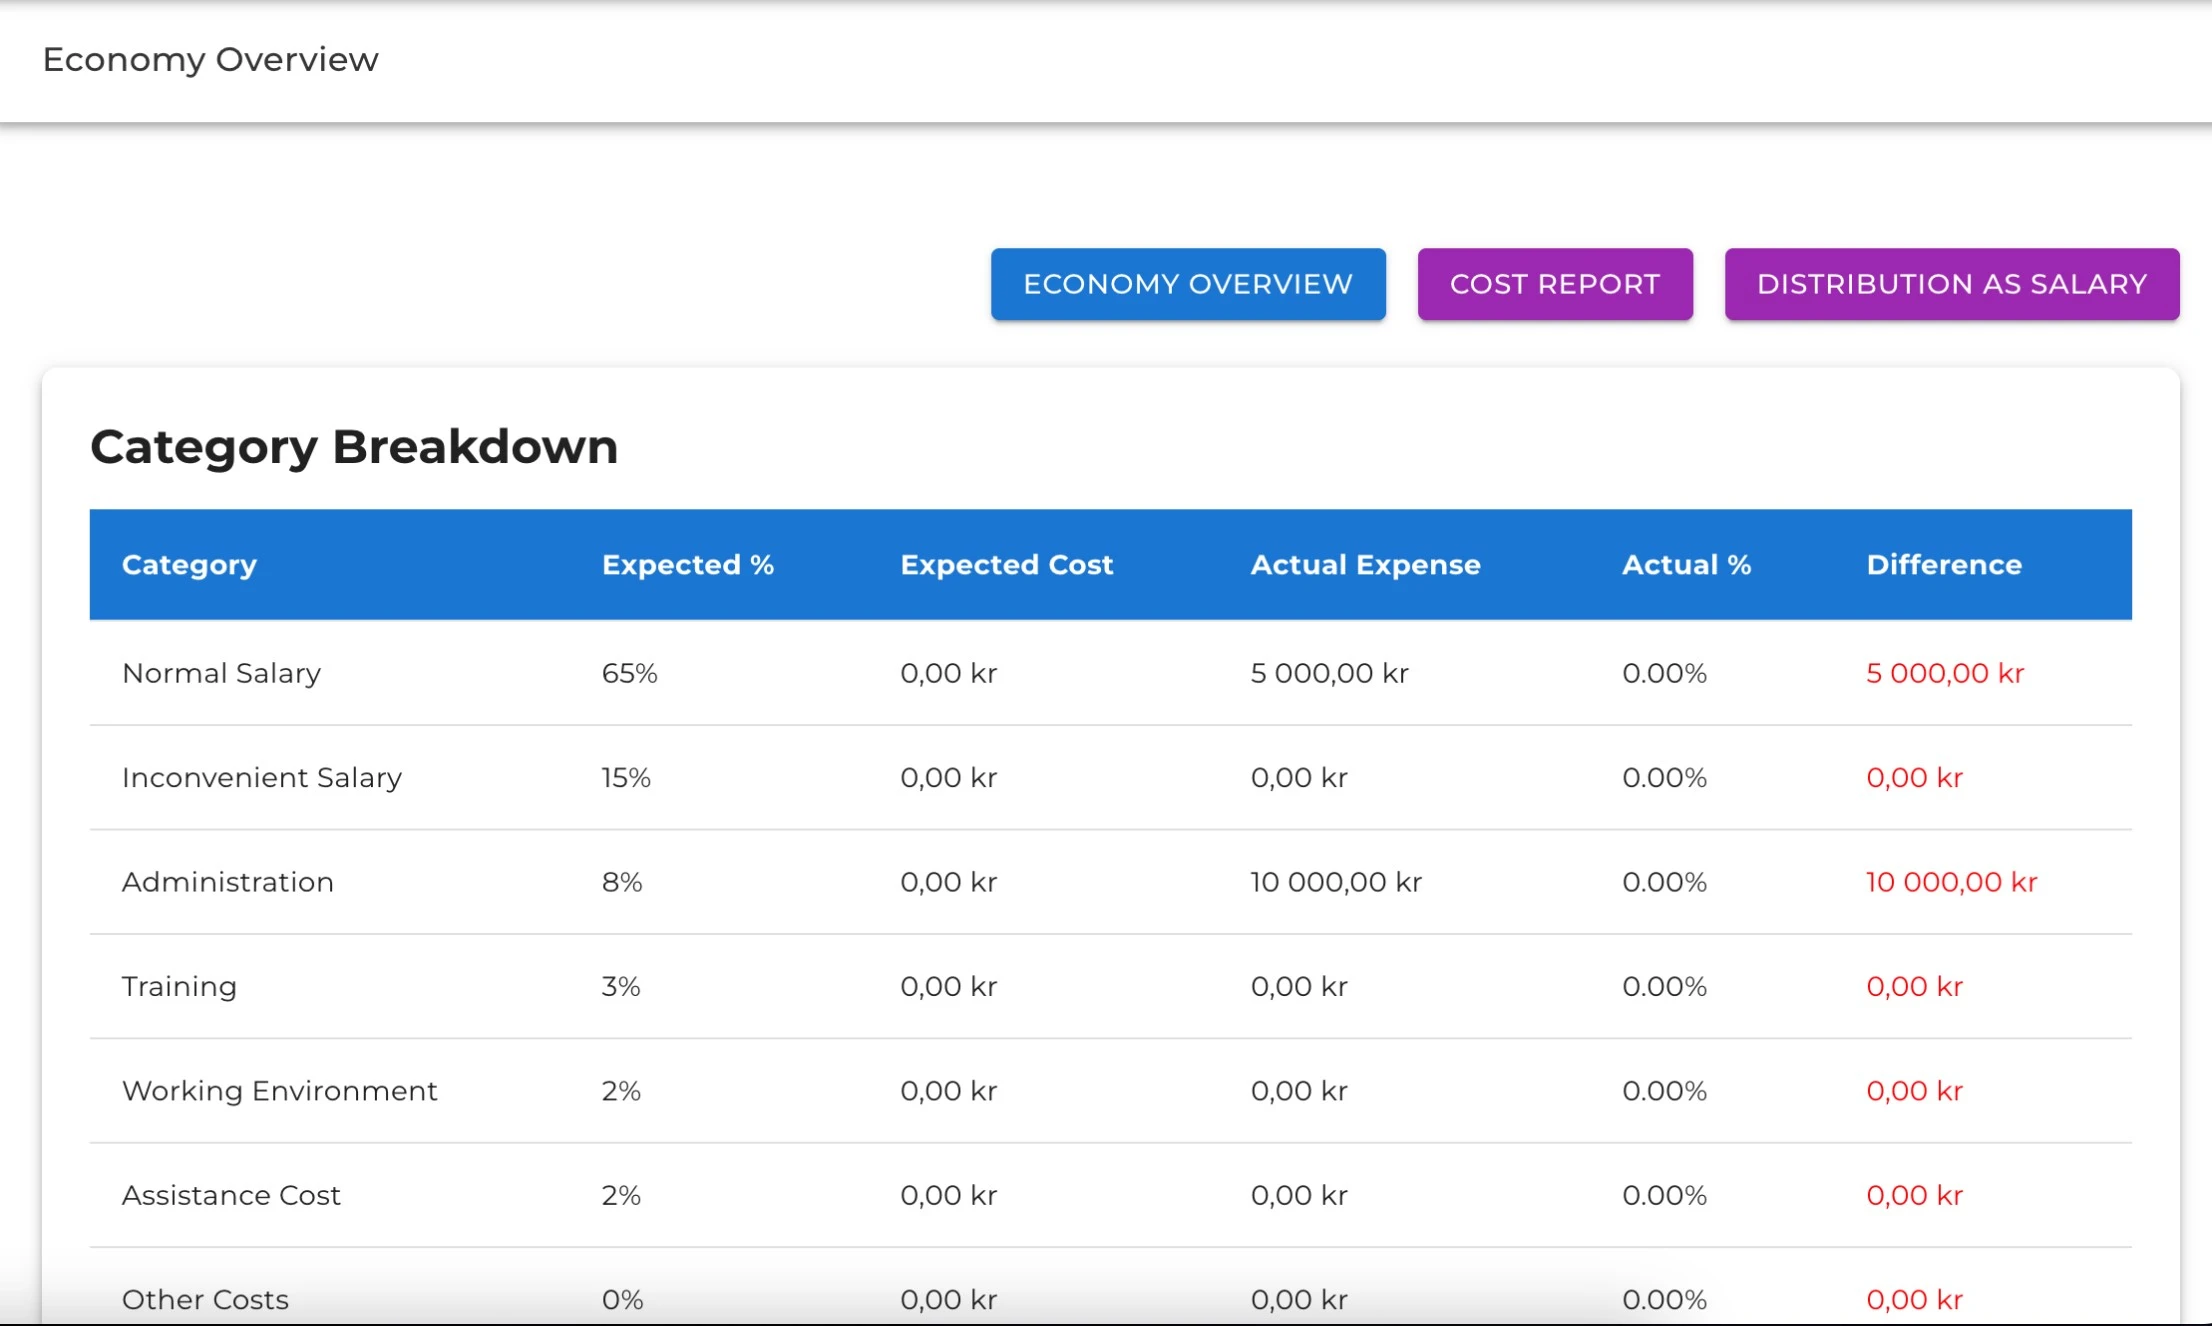This screenshot has height=1326, width=2212.
Task: Click the Expected Cost column header
Action: [x=1006, y=565]
